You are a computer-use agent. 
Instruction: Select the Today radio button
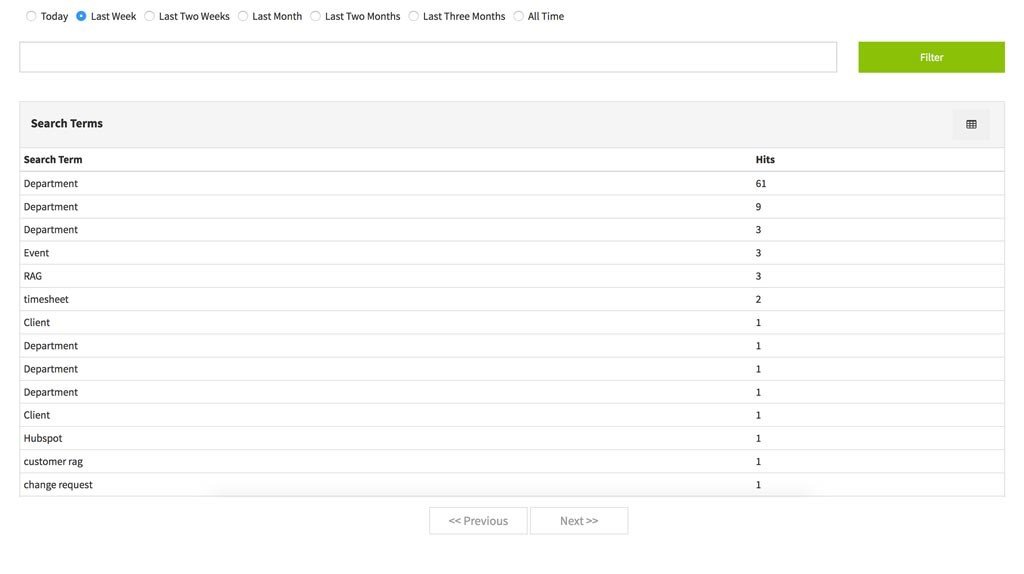click(31, 16)
